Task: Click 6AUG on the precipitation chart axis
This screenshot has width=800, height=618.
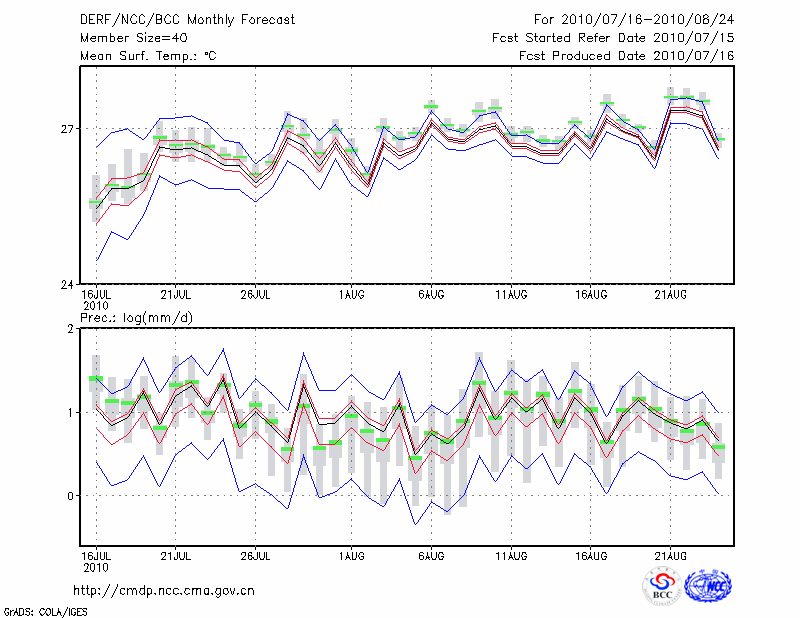Action: [431, 554]
